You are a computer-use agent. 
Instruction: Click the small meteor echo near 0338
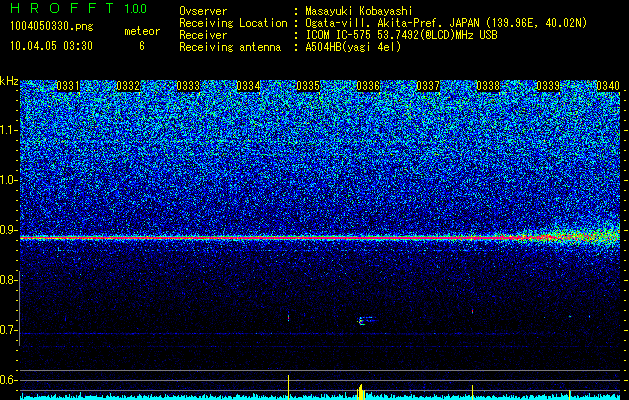coord(473,311)
